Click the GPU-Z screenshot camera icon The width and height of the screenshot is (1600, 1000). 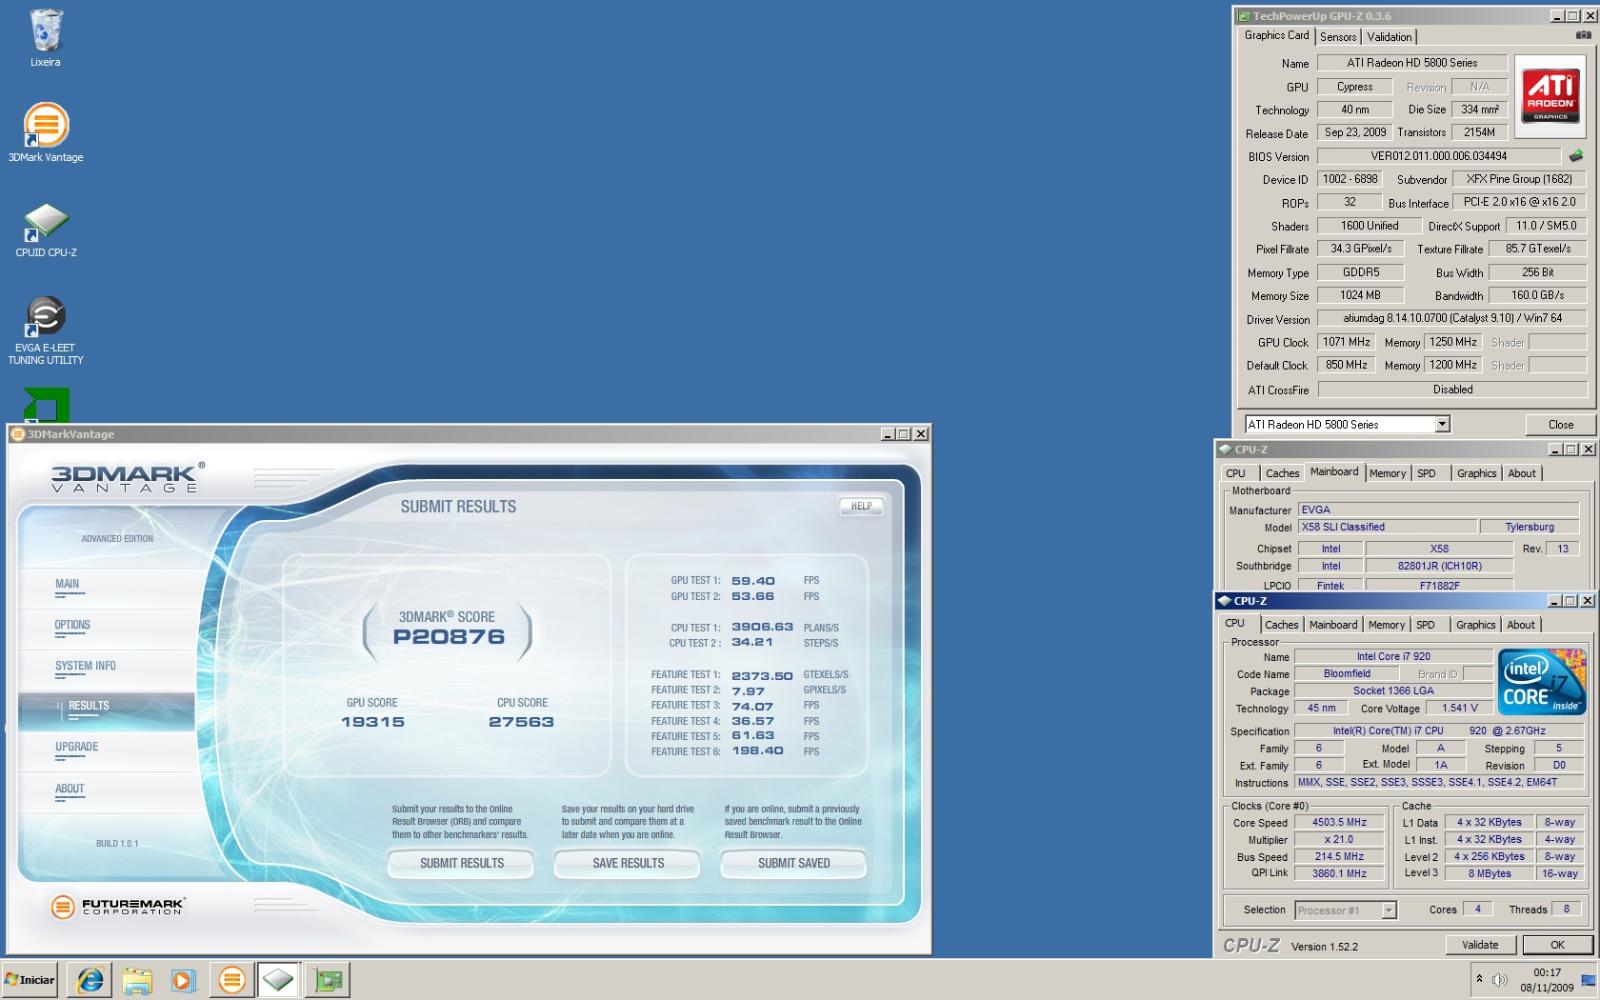click(1583, 35)
